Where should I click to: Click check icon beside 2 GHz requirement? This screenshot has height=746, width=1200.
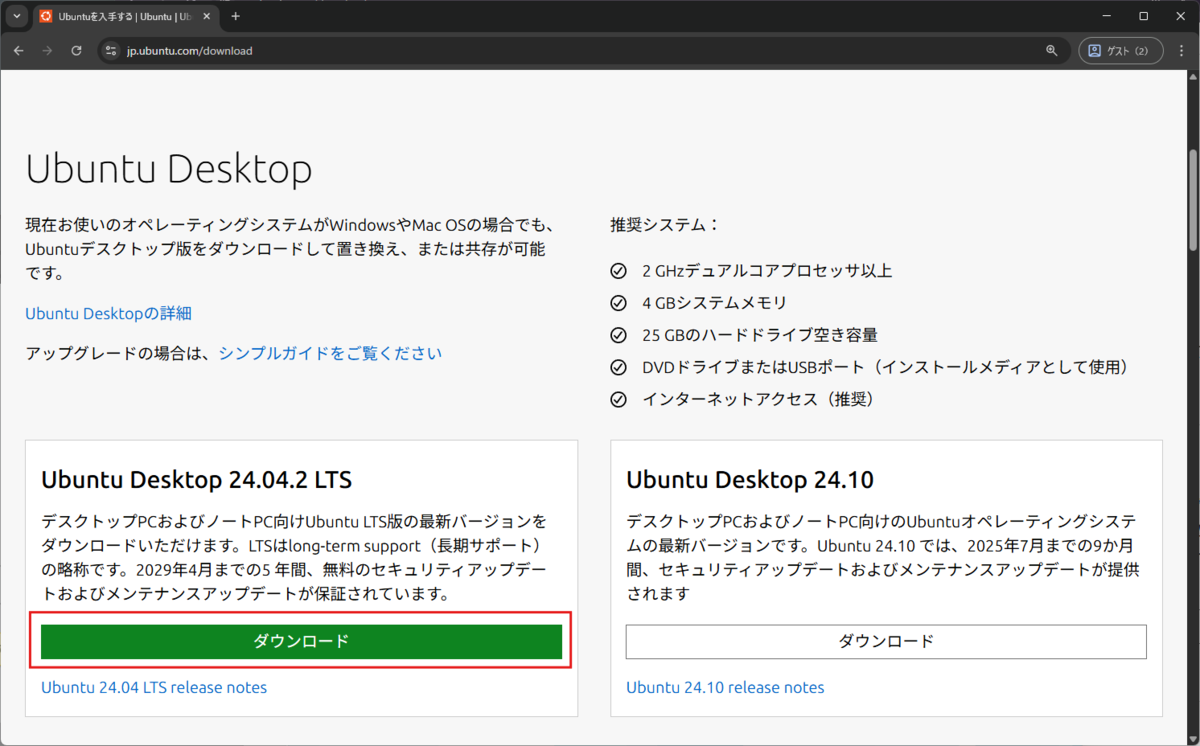[618, 271]
